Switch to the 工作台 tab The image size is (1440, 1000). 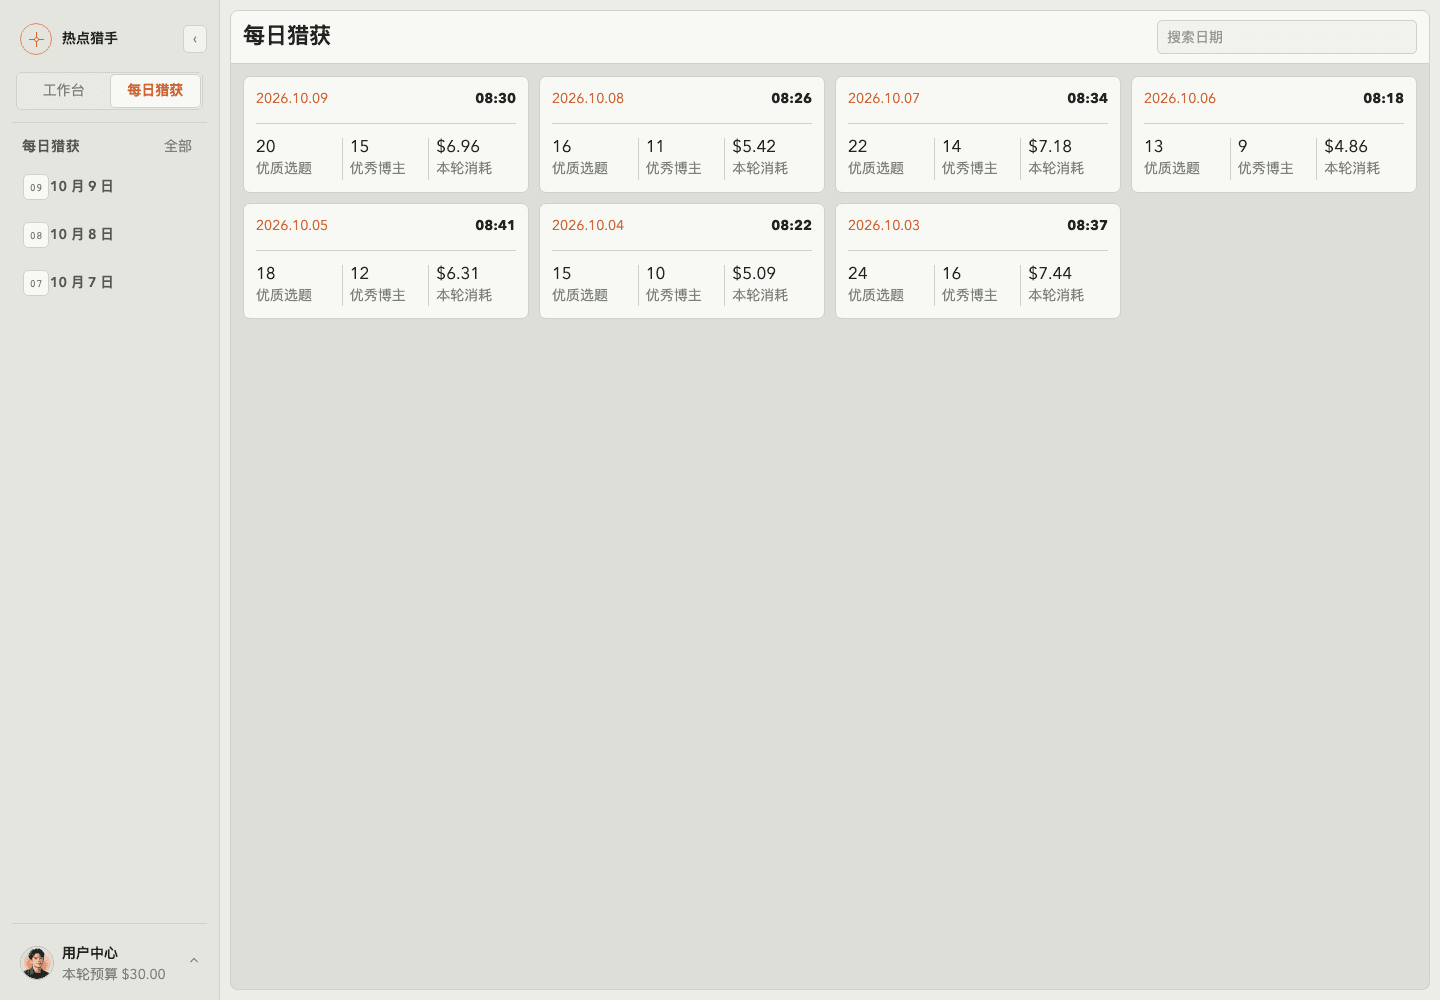[x=64, y=90]
